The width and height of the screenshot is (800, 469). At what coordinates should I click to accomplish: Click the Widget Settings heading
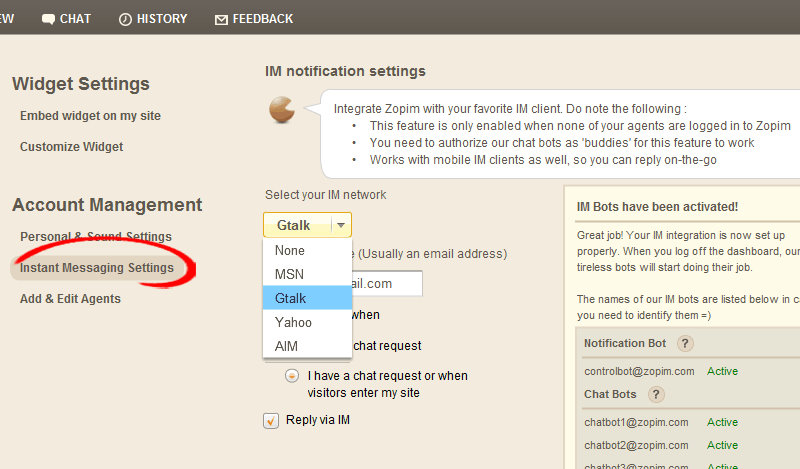(x=81, y=84)
